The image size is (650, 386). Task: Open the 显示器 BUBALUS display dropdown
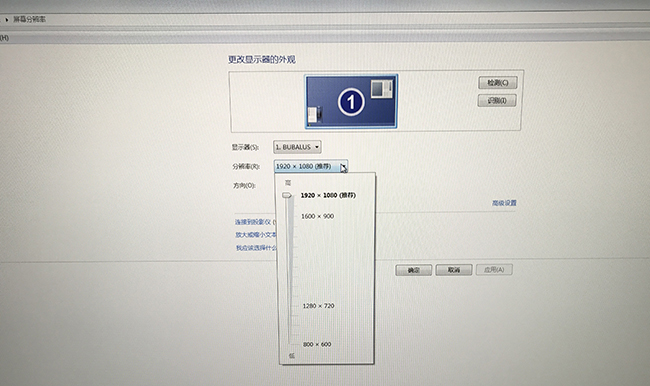tap(297, 147)
